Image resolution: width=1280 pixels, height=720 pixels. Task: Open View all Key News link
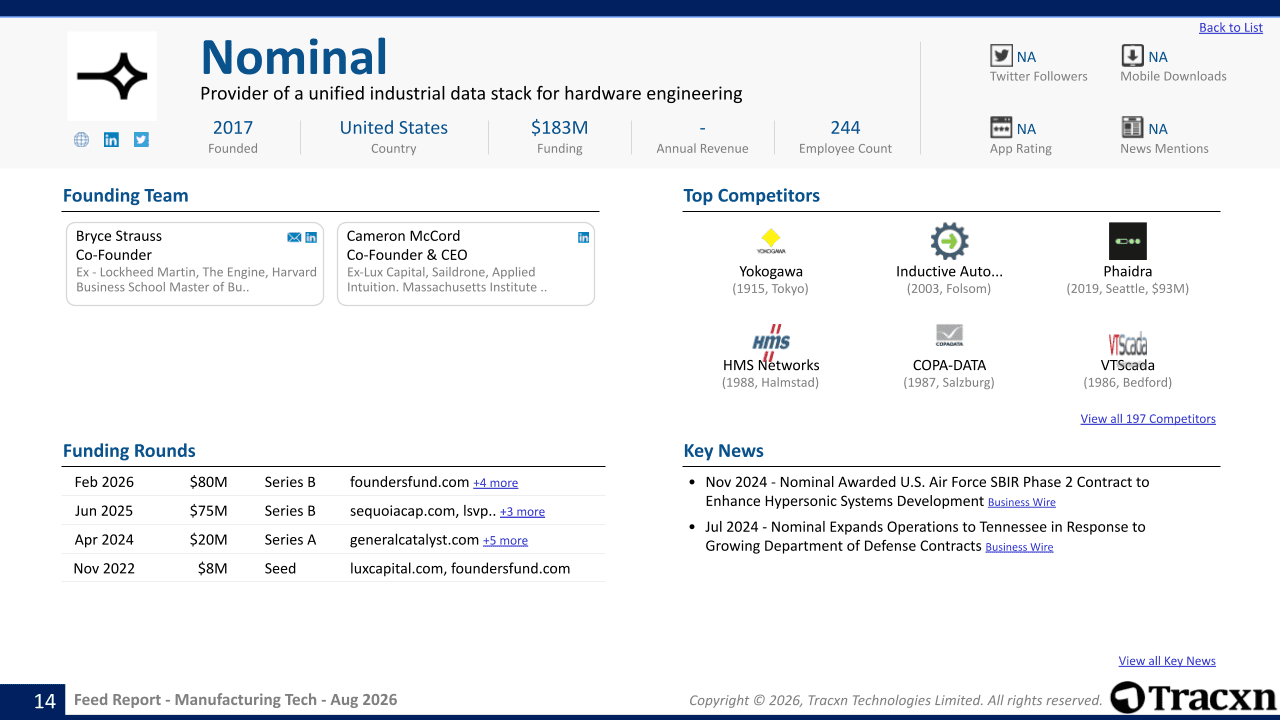pyautogui.click(x=1167, y=661)
